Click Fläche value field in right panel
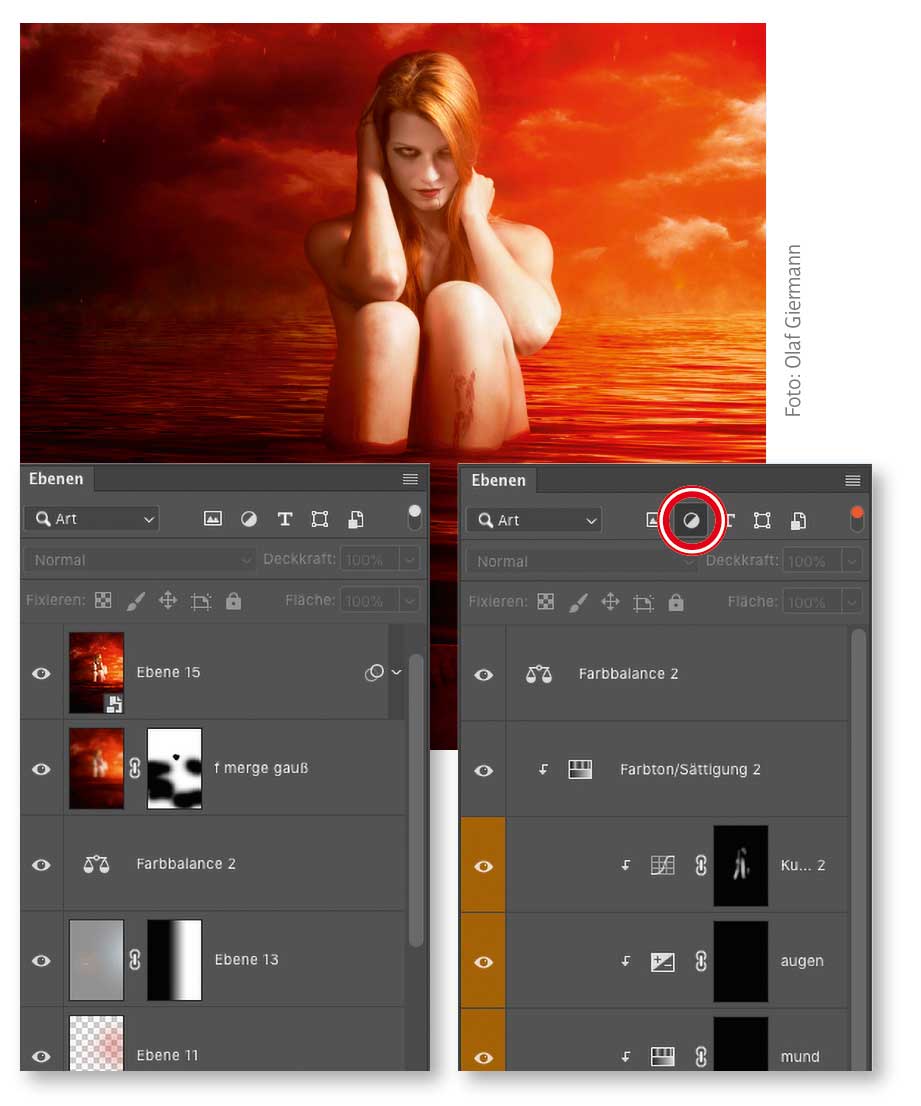The width and height of the screenshot is (921, 1106). point(812,602)
